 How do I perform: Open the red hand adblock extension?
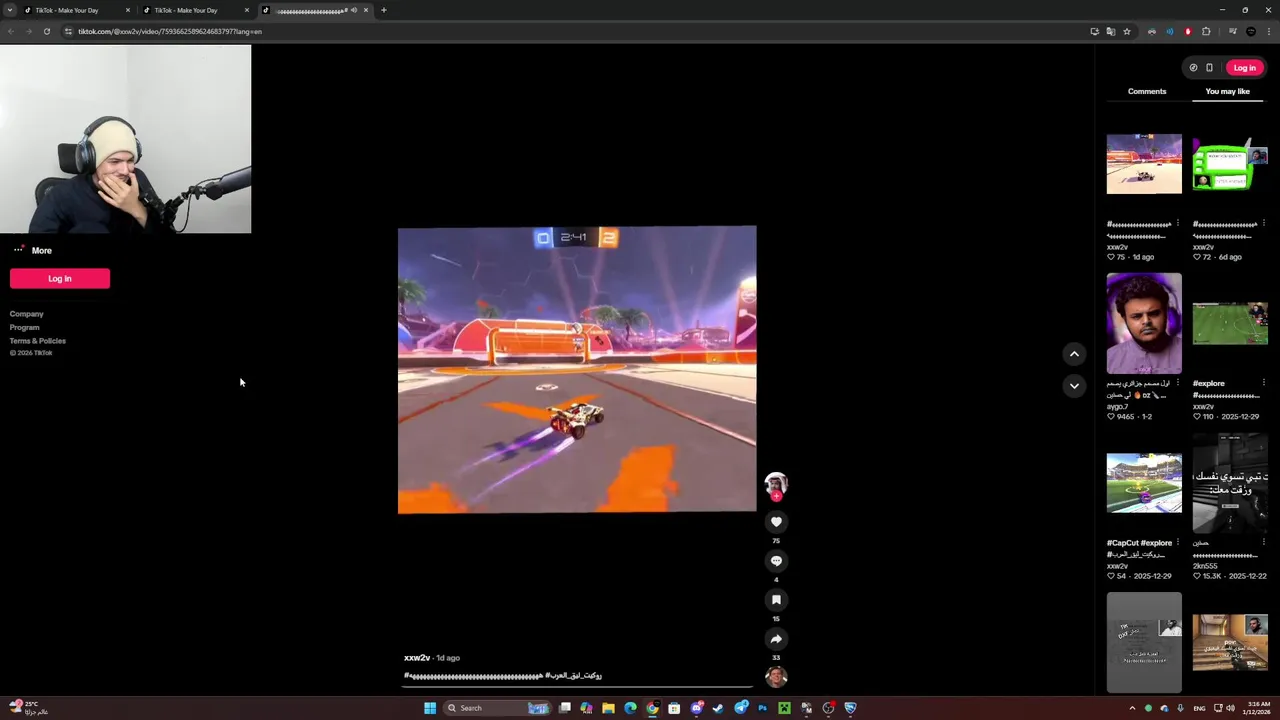point(1188,31)
